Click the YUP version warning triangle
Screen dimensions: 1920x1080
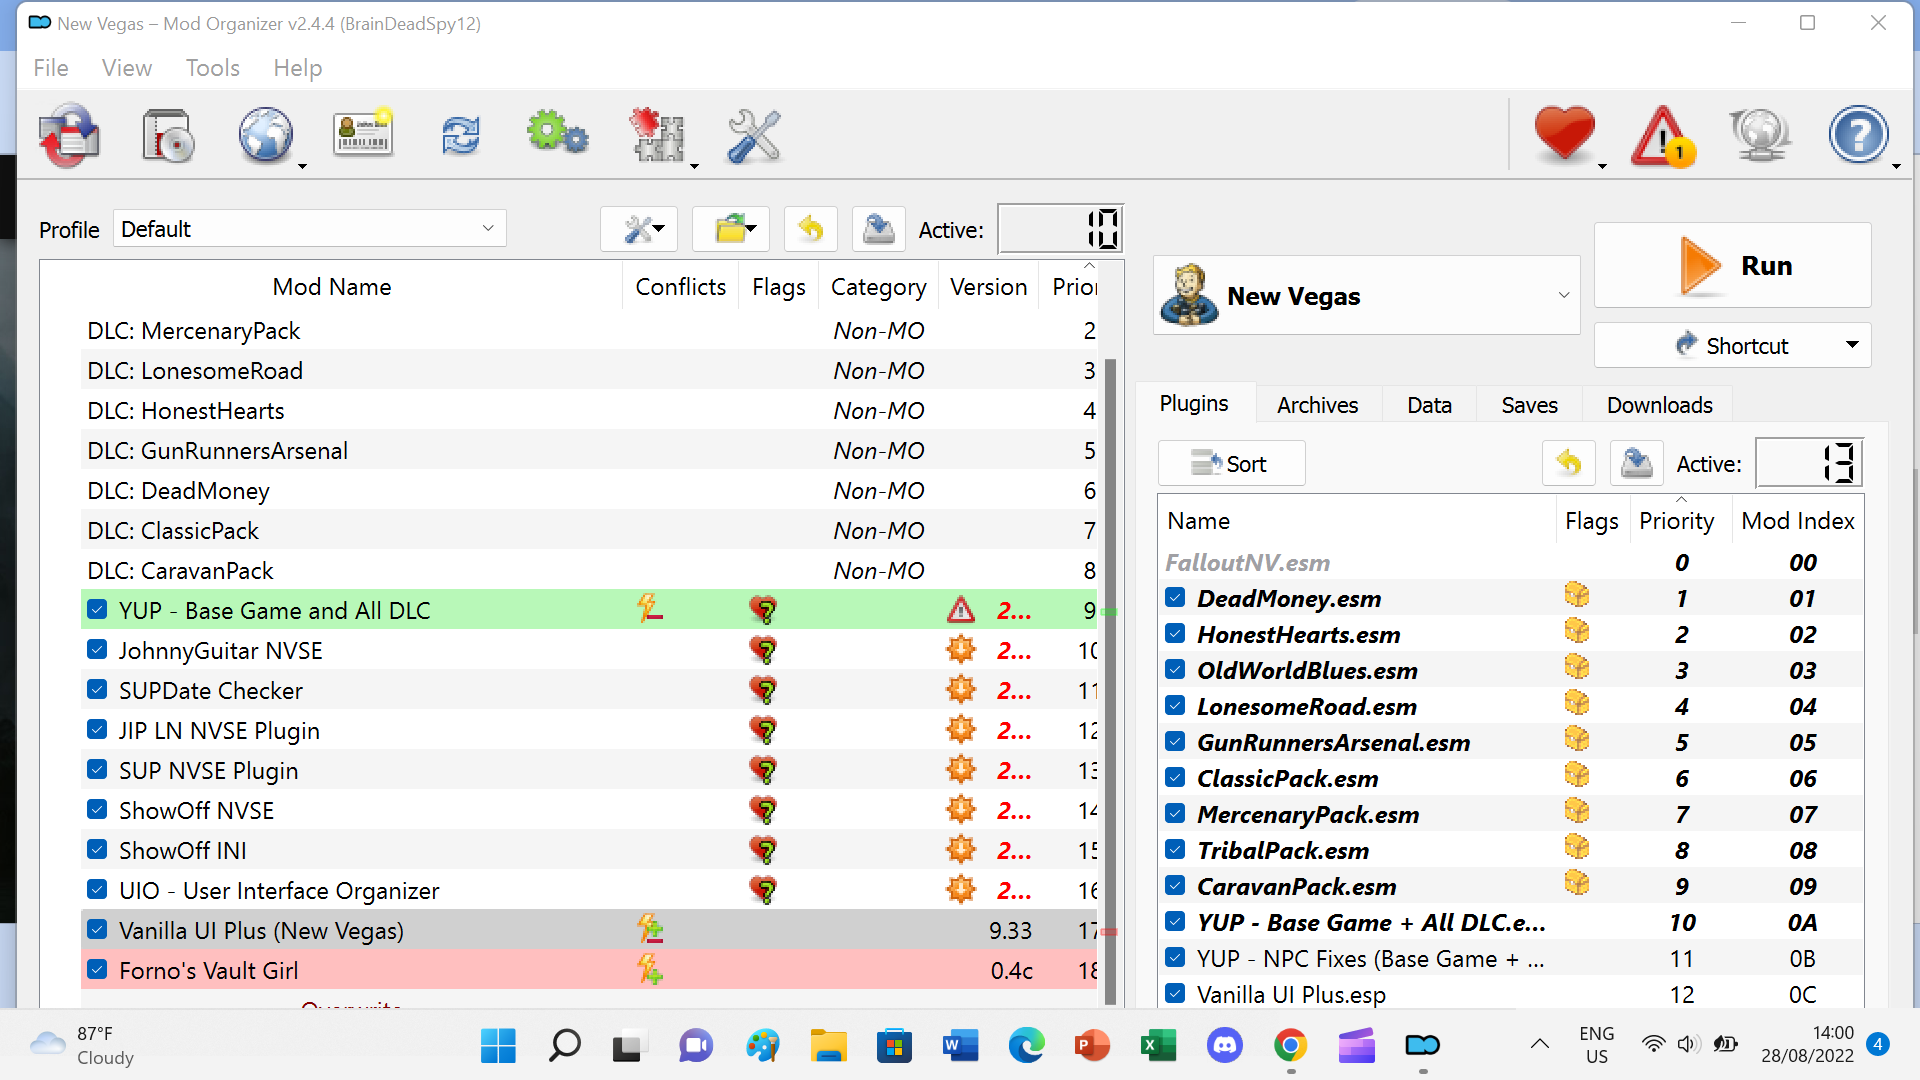[961, 610]
